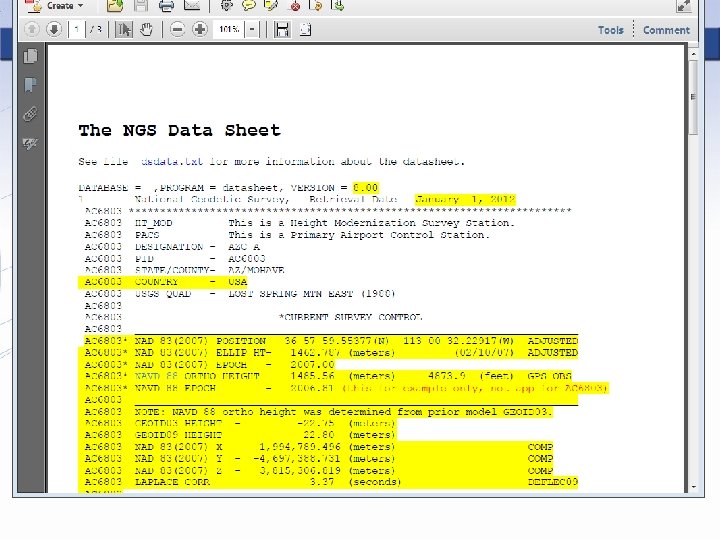Click the insert page green arrow icon
The width and height of the screenshot is (720, 540).
[338, 6]
